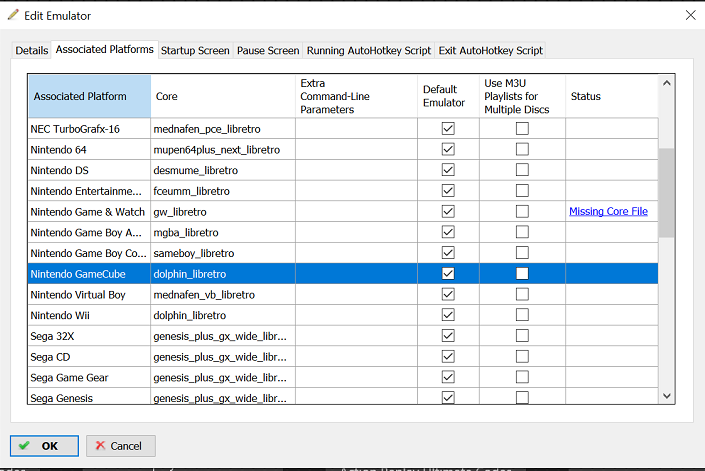This screenshot has height=471, width=705.
Task: Select the NEC TurboGrafx-16 platform row
Action: (343, 129)
